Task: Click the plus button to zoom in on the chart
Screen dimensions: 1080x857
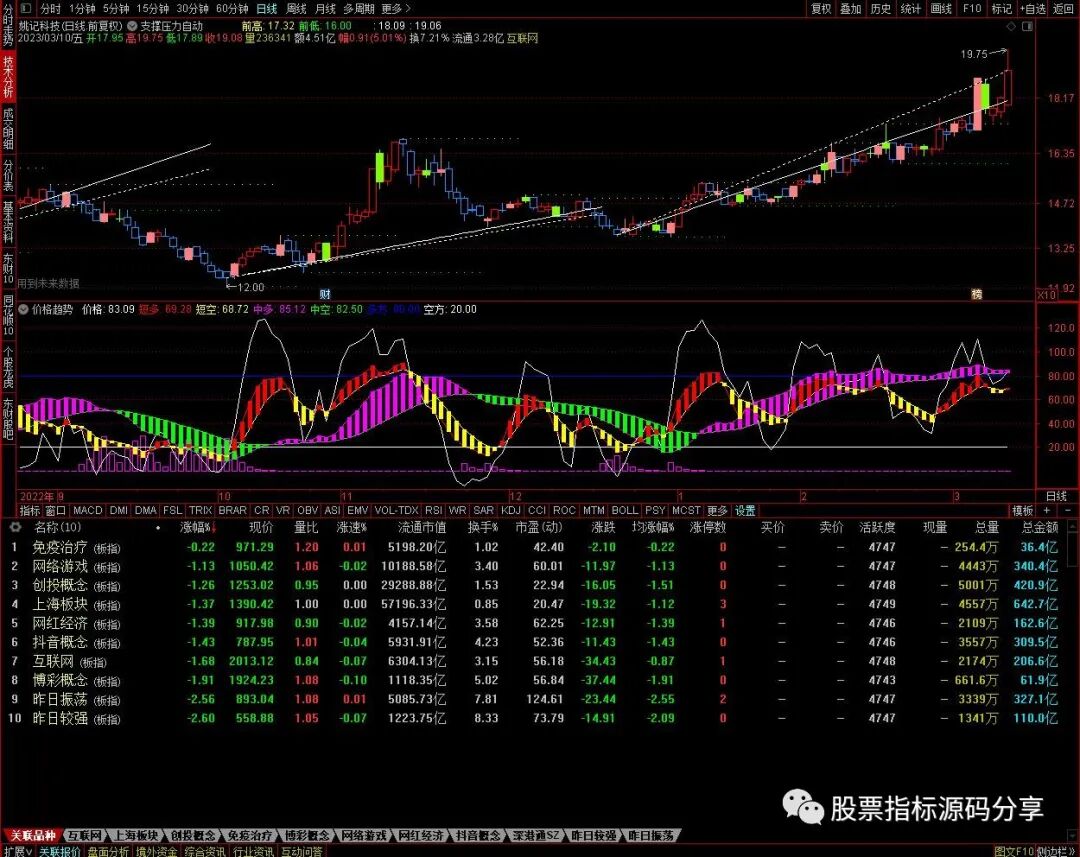Action: click(1047, 510)
